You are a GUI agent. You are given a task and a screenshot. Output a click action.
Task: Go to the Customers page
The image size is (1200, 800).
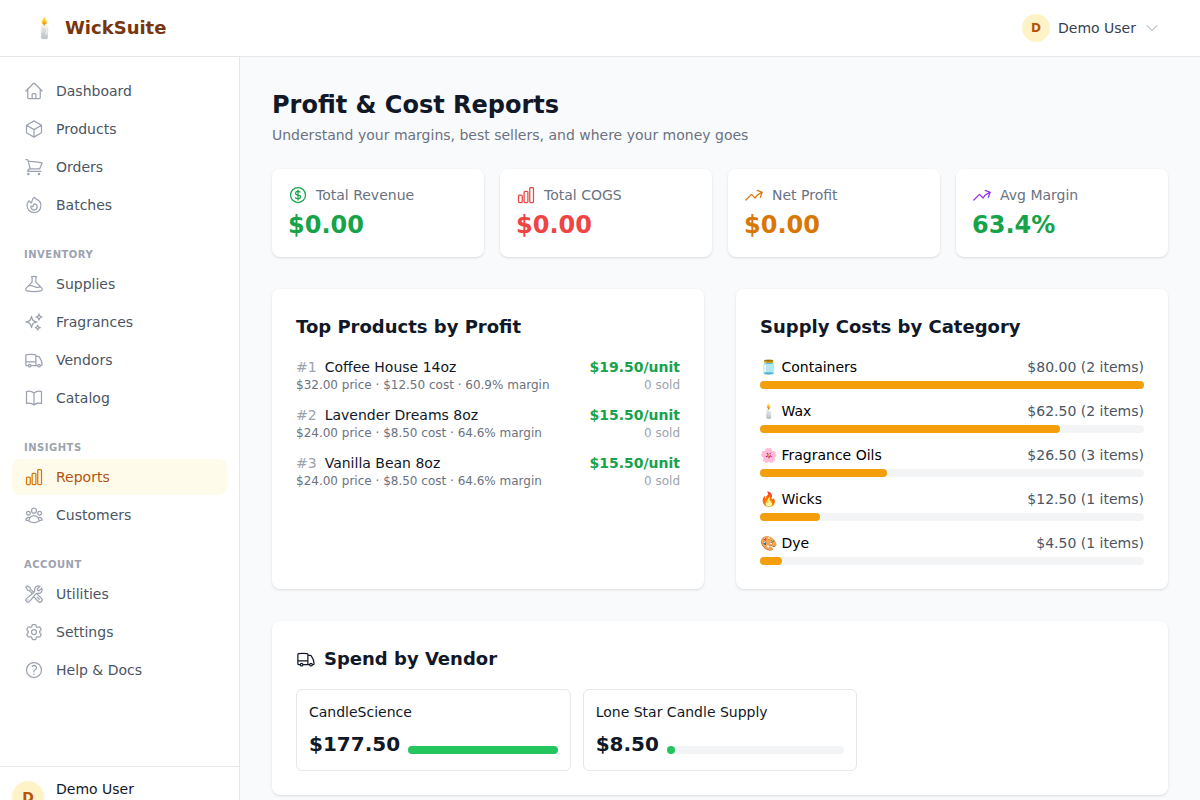point(93,515)
